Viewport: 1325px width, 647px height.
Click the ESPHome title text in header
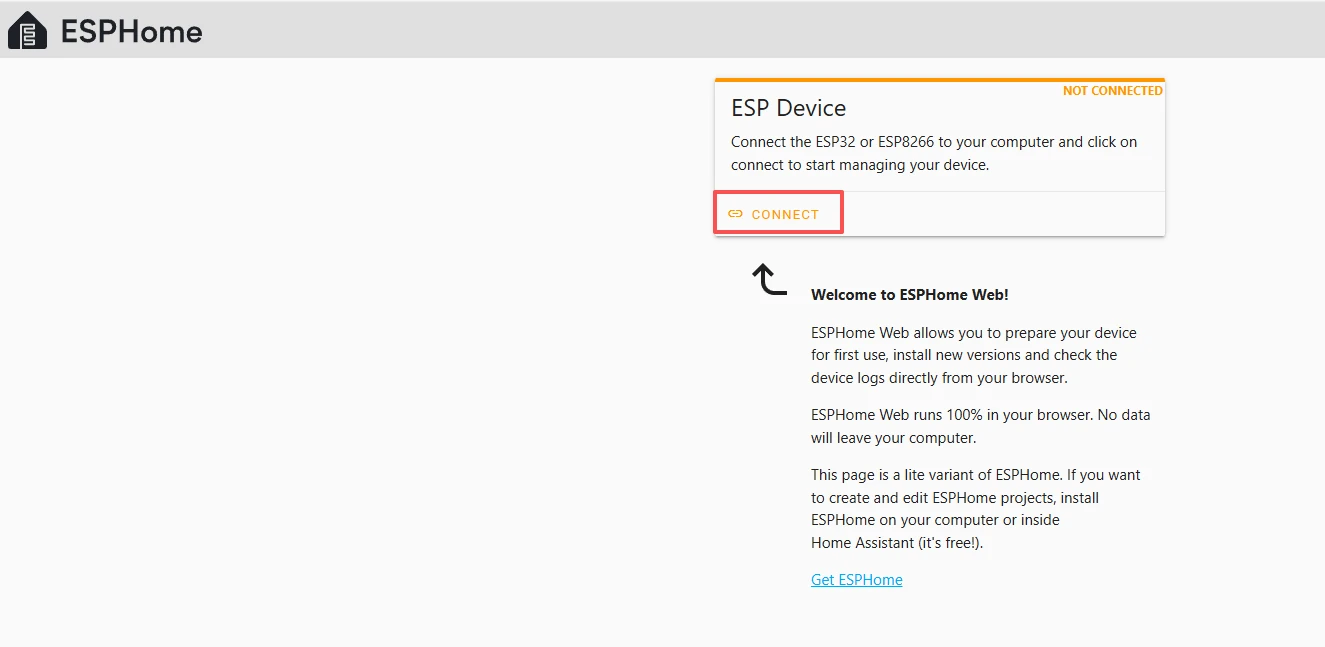131,32
